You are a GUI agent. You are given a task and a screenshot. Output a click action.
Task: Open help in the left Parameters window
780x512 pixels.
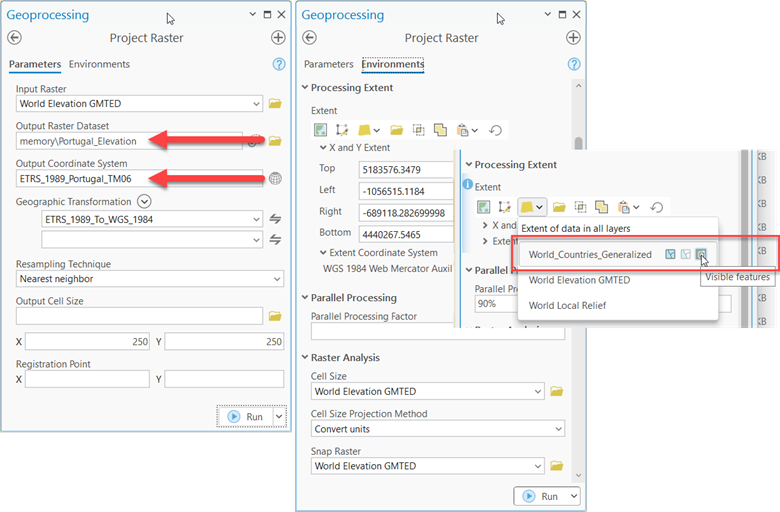click(279, 64)
